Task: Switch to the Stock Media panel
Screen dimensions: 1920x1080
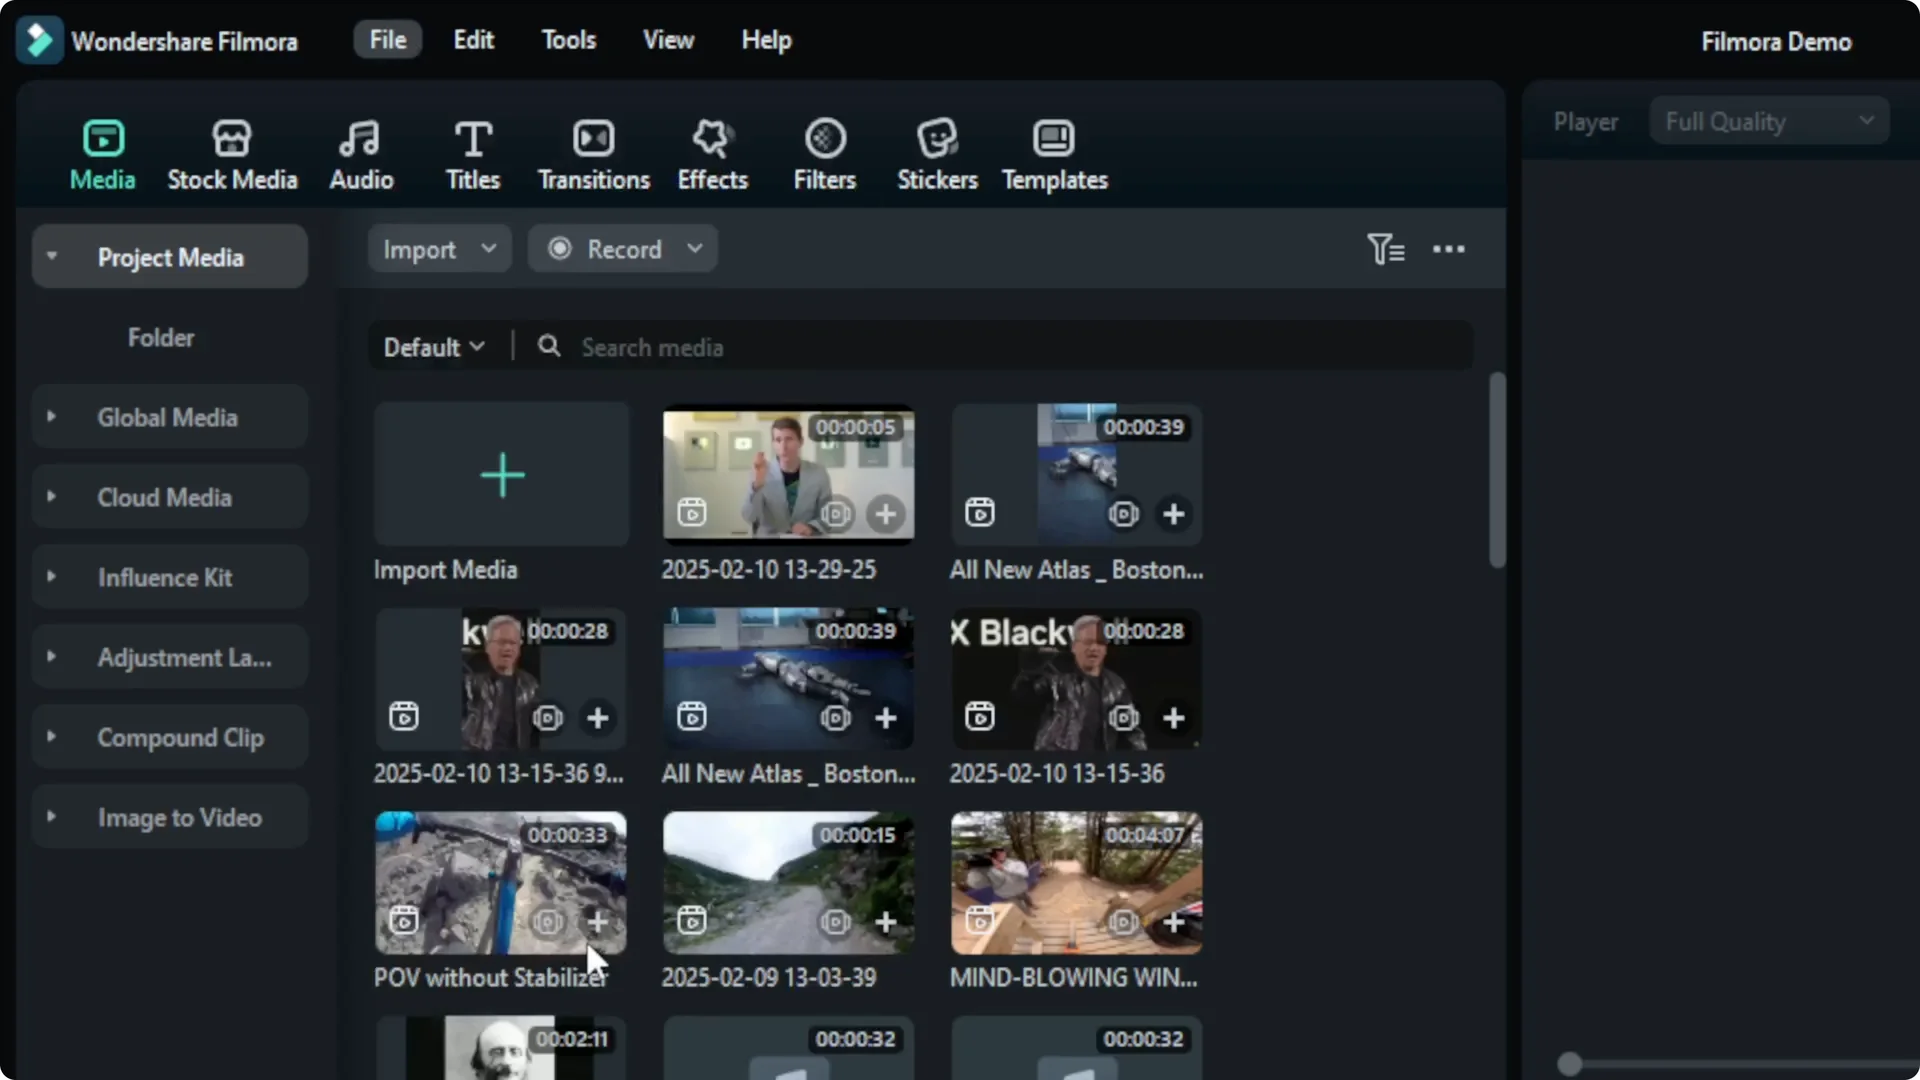Action: pos(233,152)
